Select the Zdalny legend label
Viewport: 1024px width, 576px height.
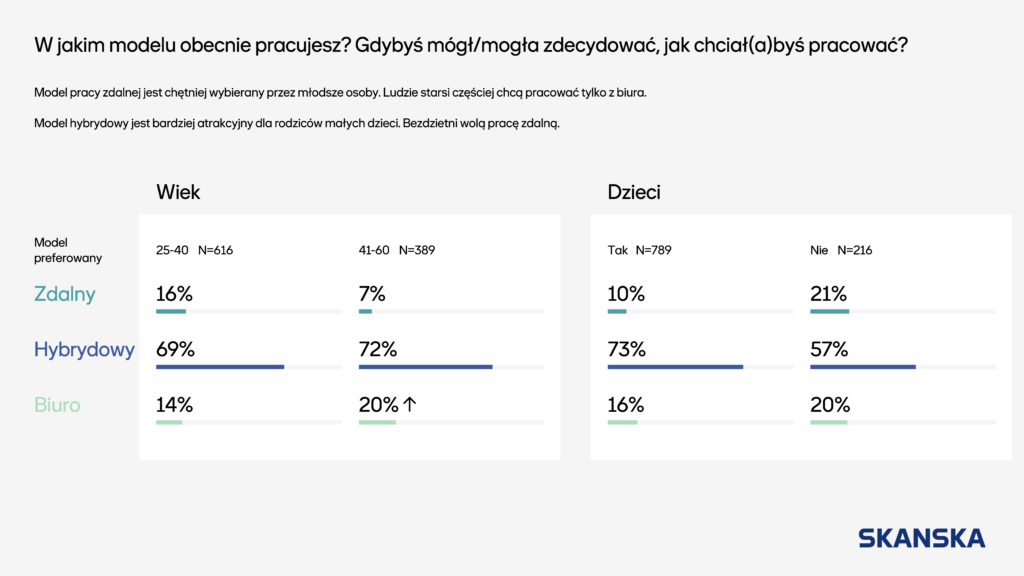tap(65, 295)
